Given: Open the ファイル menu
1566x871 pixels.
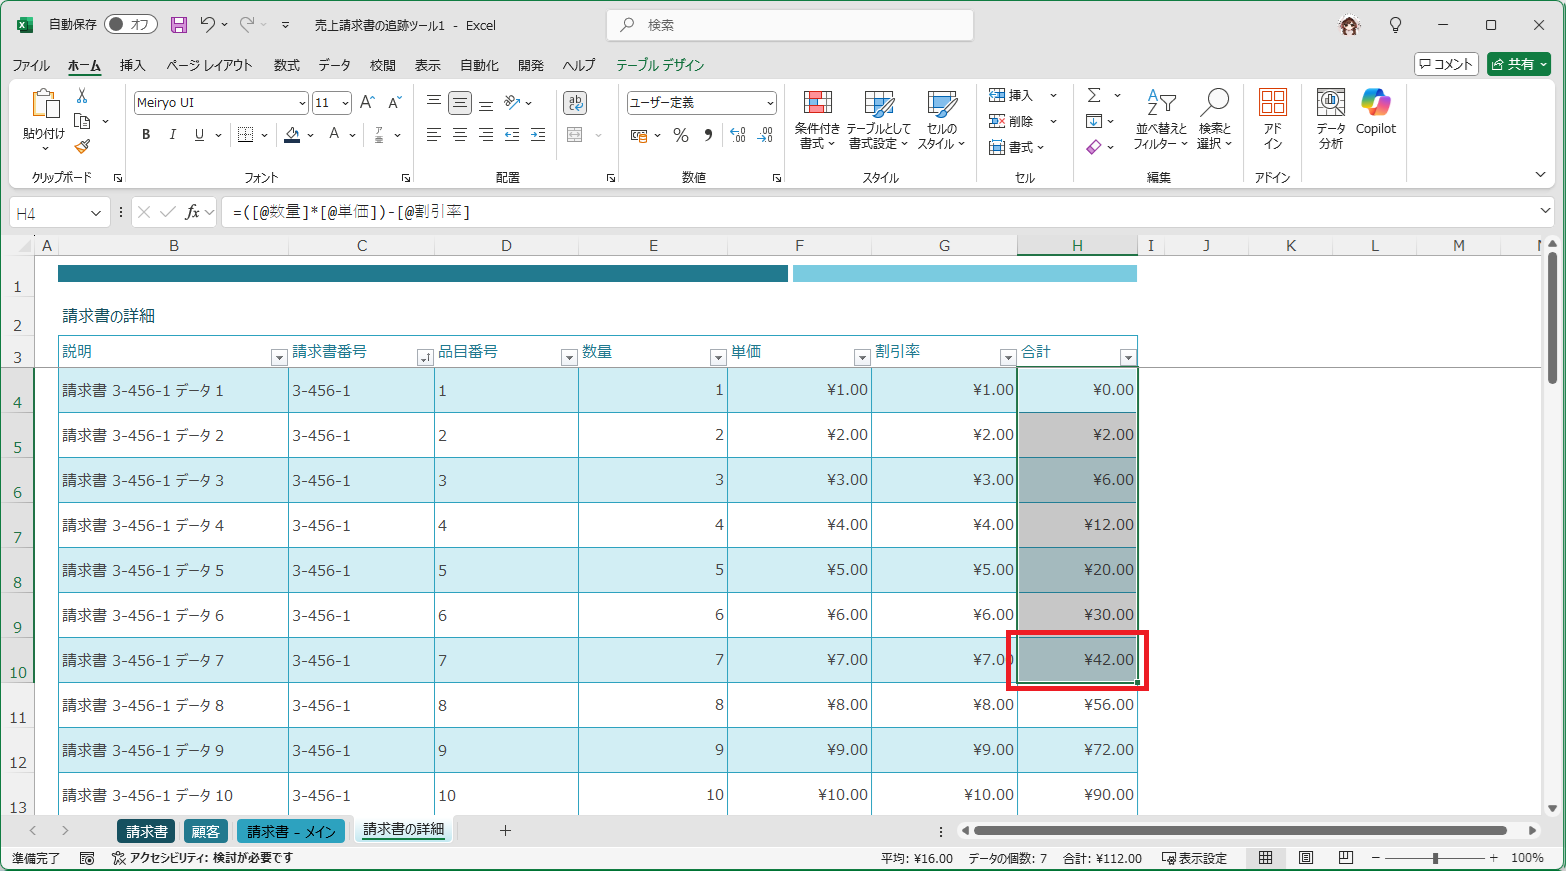Looking at the screenshot, I should 31,65.
